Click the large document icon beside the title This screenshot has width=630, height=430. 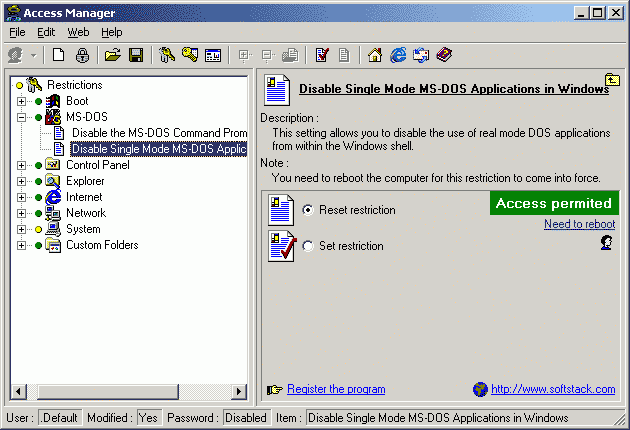pos(277,90)
